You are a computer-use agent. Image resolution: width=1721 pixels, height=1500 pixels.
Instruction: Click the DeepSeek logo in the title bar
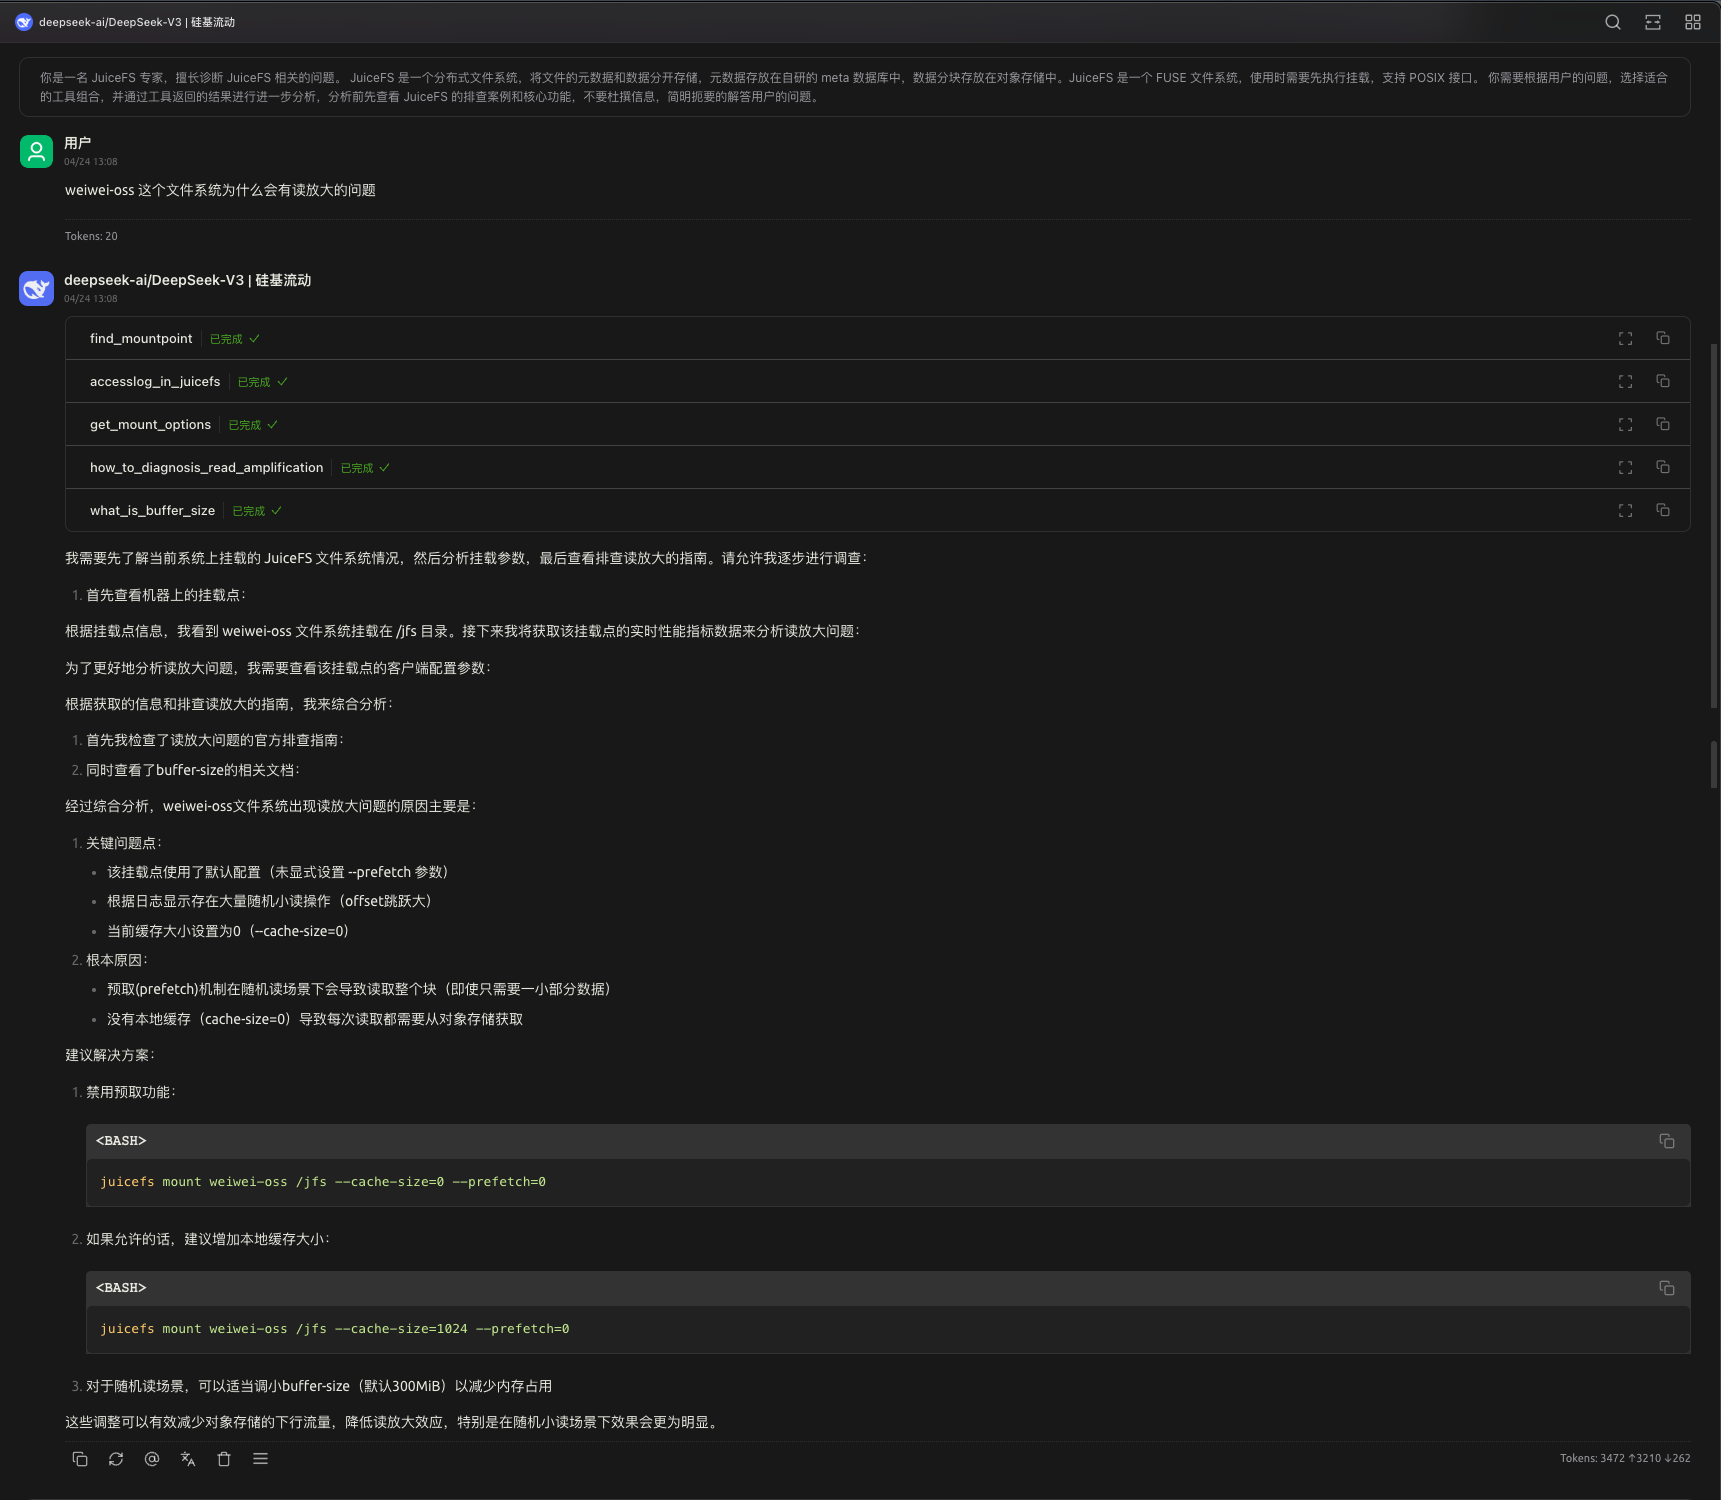click(x=23, y=21)
